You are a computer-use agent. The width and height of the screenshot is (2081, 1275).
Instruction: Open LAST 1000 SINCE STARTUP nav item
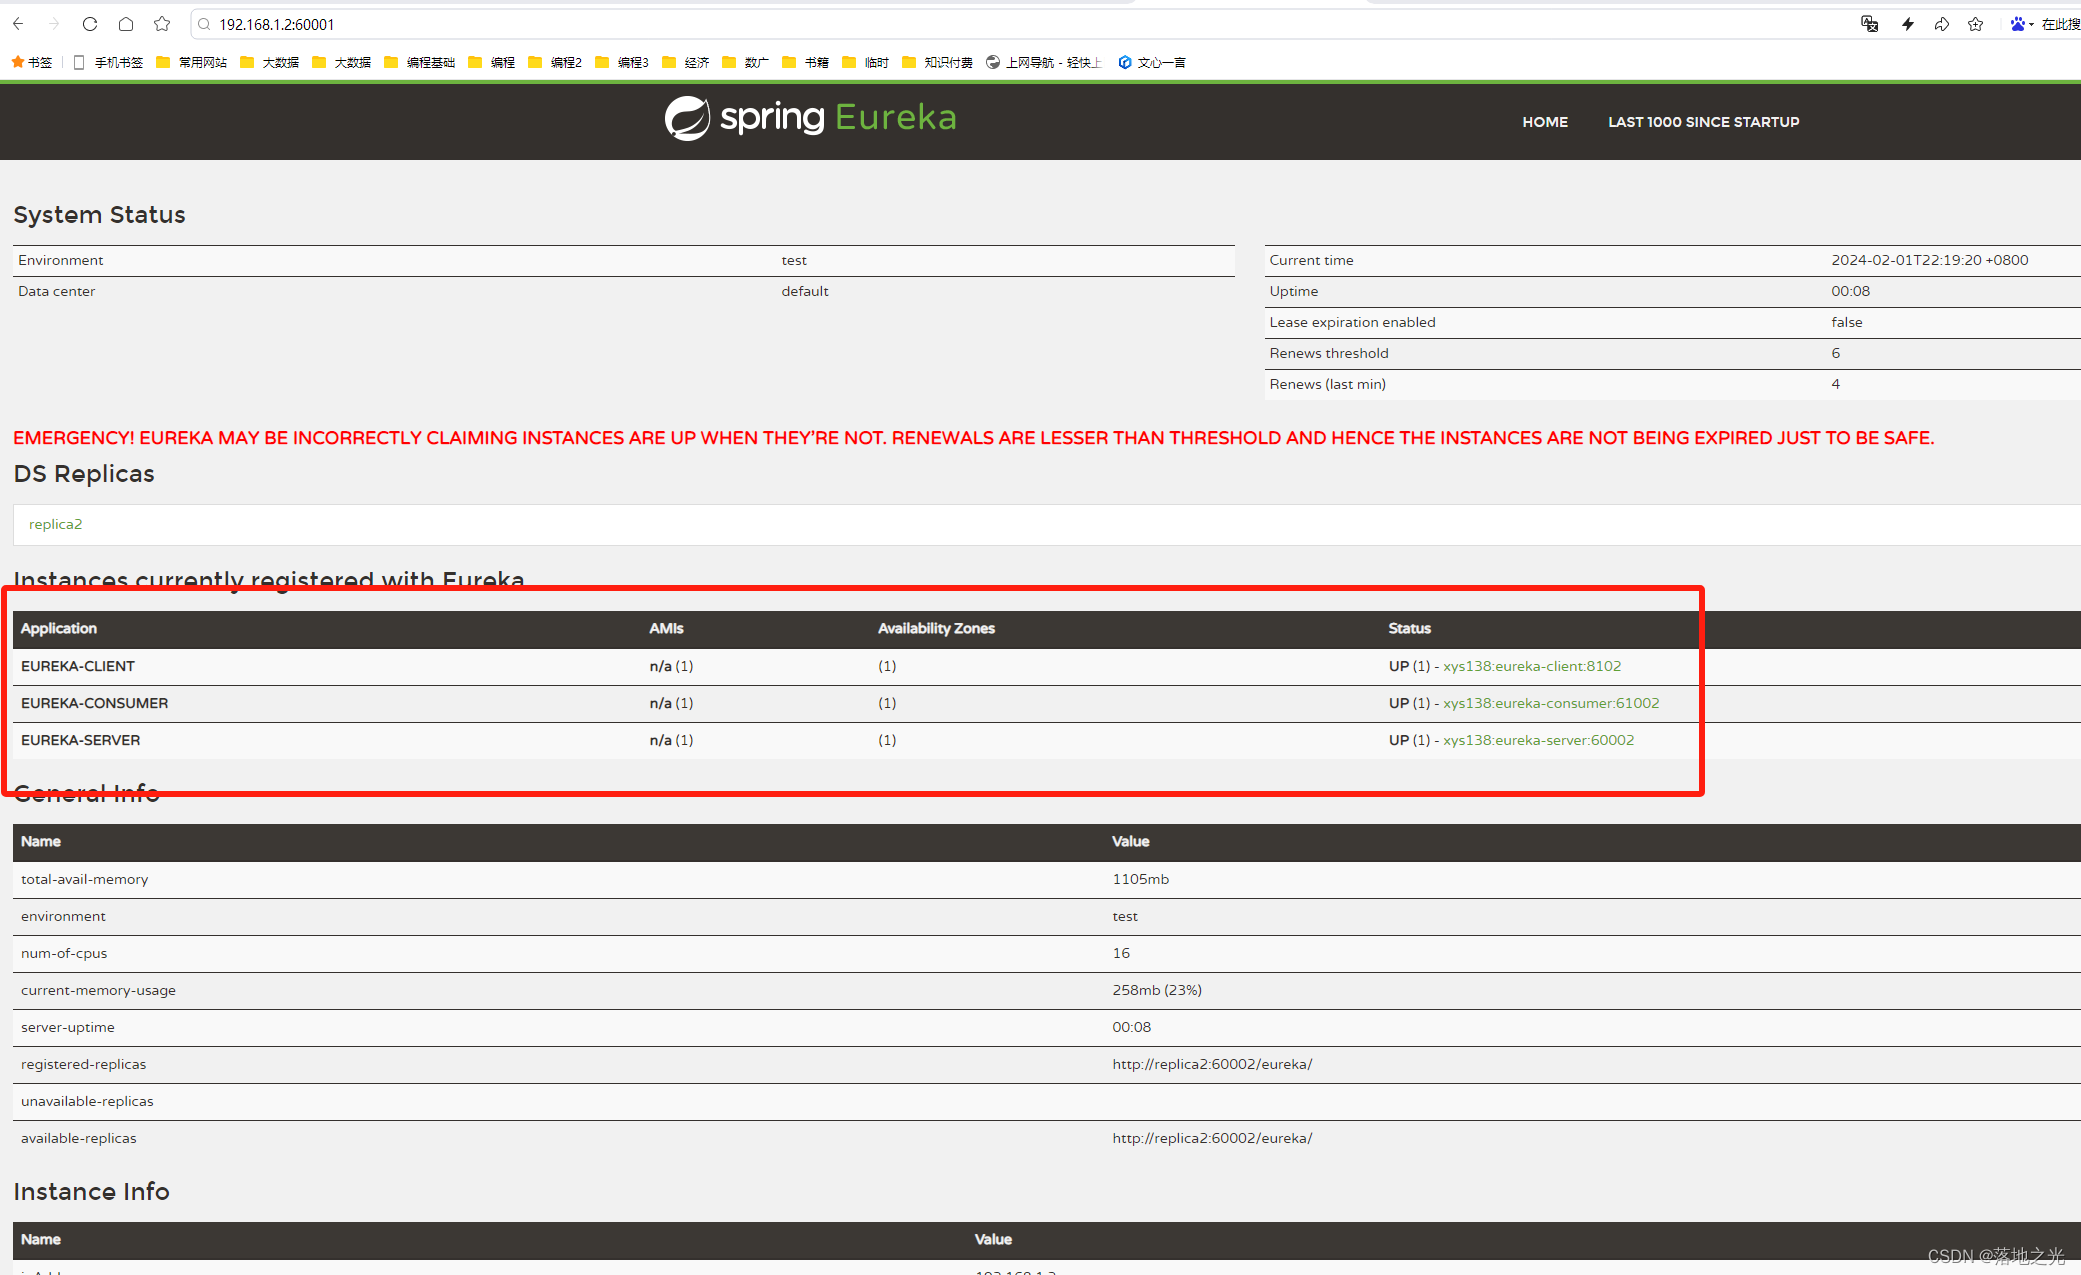point(1704,122)
